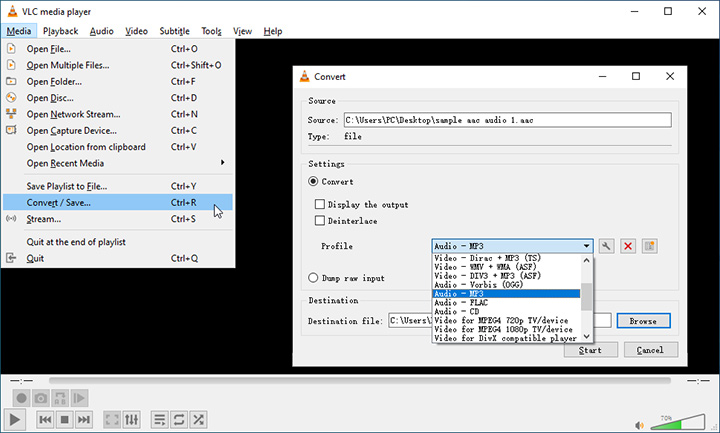Toggle the shuffle (random) playback icon

click(199, 419)
